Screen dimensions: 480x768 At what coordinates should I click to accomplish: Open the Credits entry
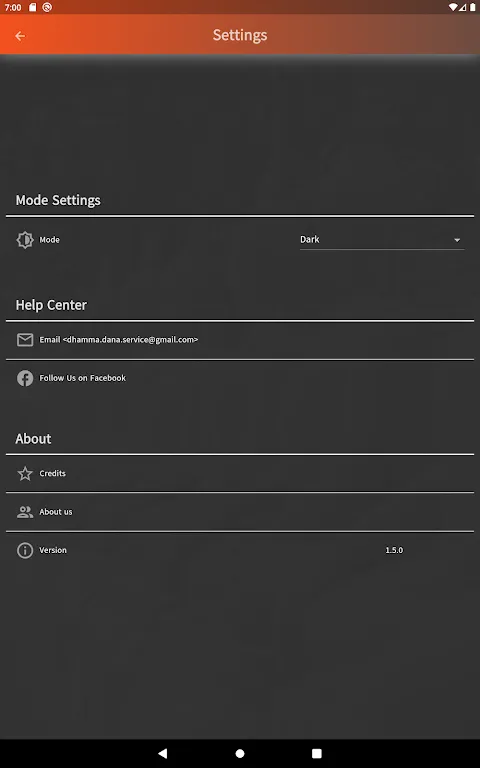click(x=240, y=474)
